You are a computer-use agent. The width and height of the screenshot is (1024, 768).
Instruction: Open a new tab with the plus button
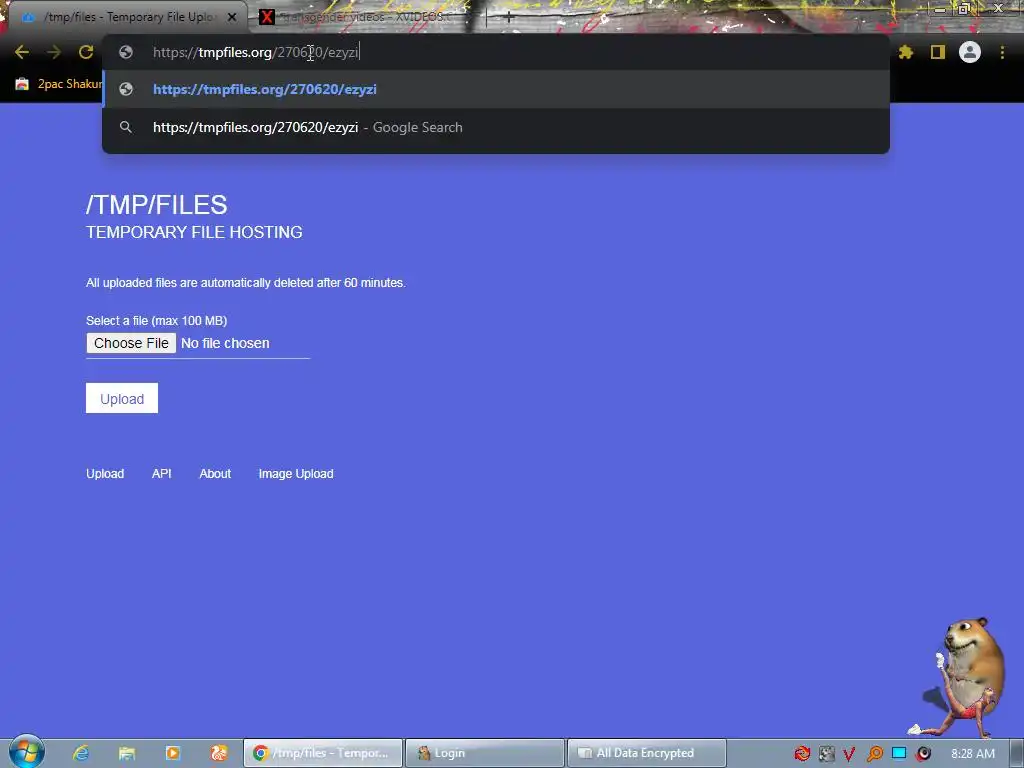508,18
